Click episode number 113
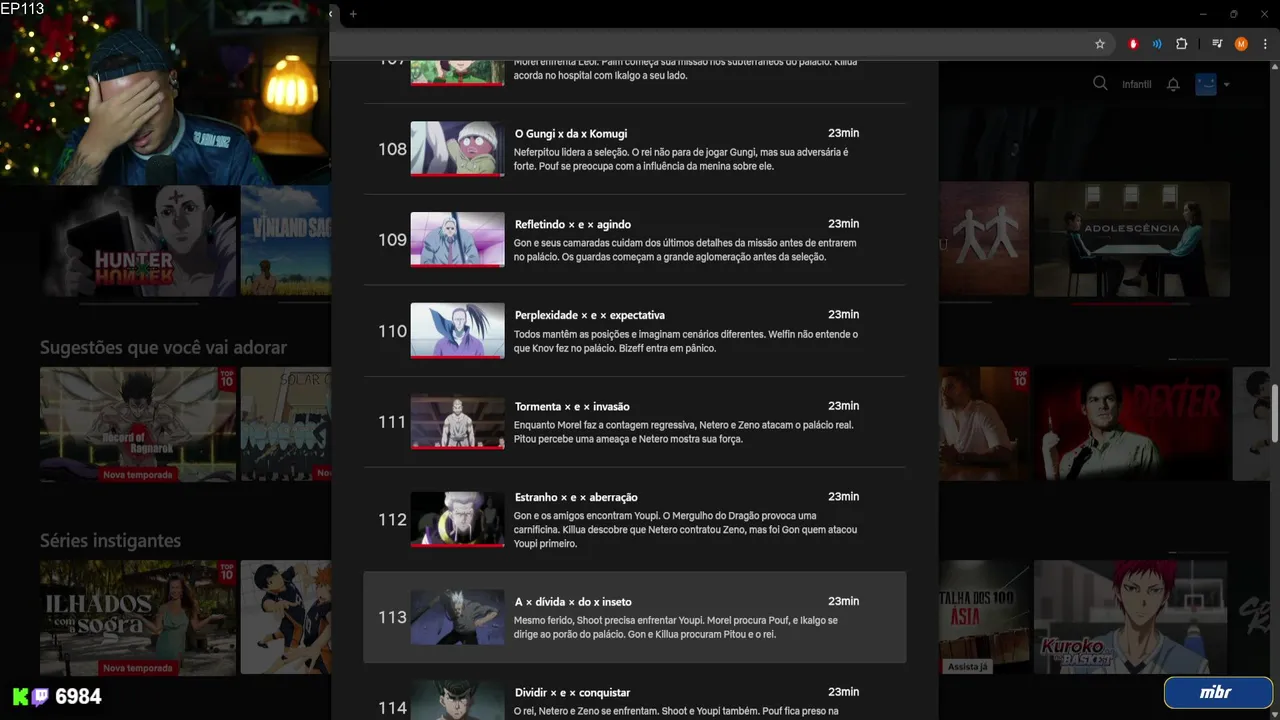1280x720 pixels. pyautogui.click(x=392, y=617)
